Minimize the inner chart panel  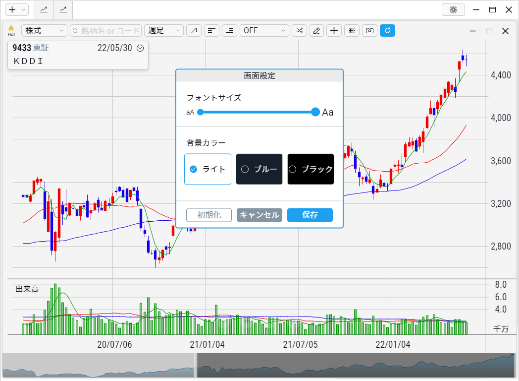click(x=473, y=31)
